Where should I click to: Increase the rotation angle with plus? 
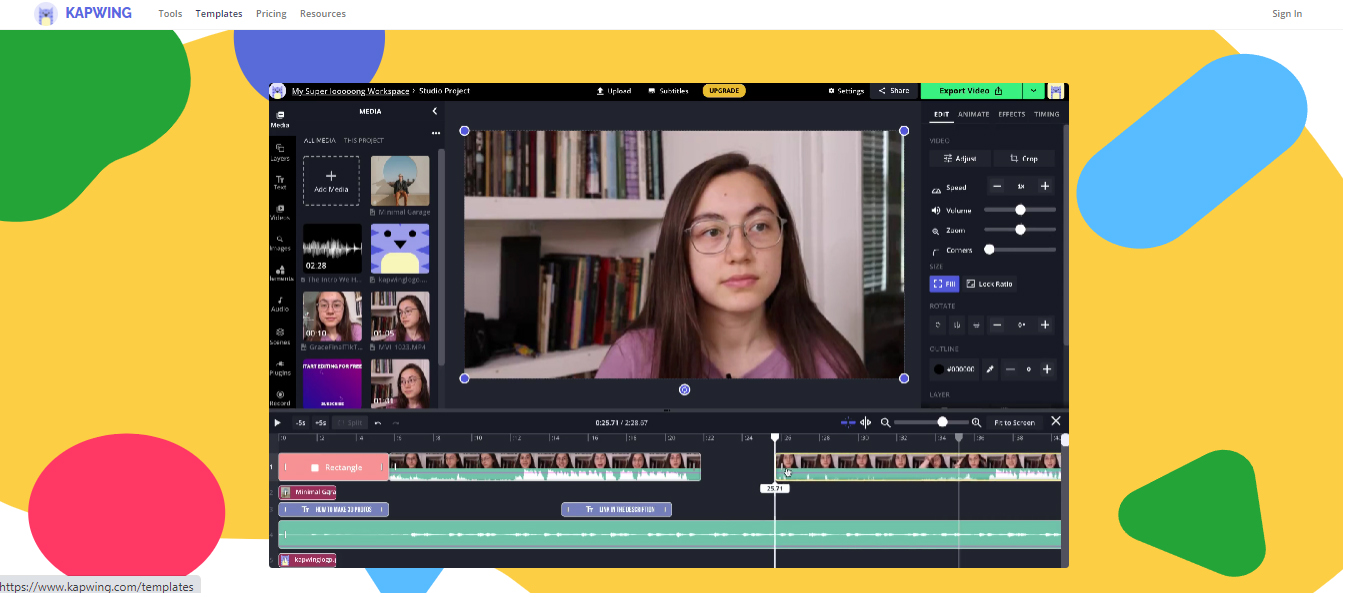(x=1045, y=325)
